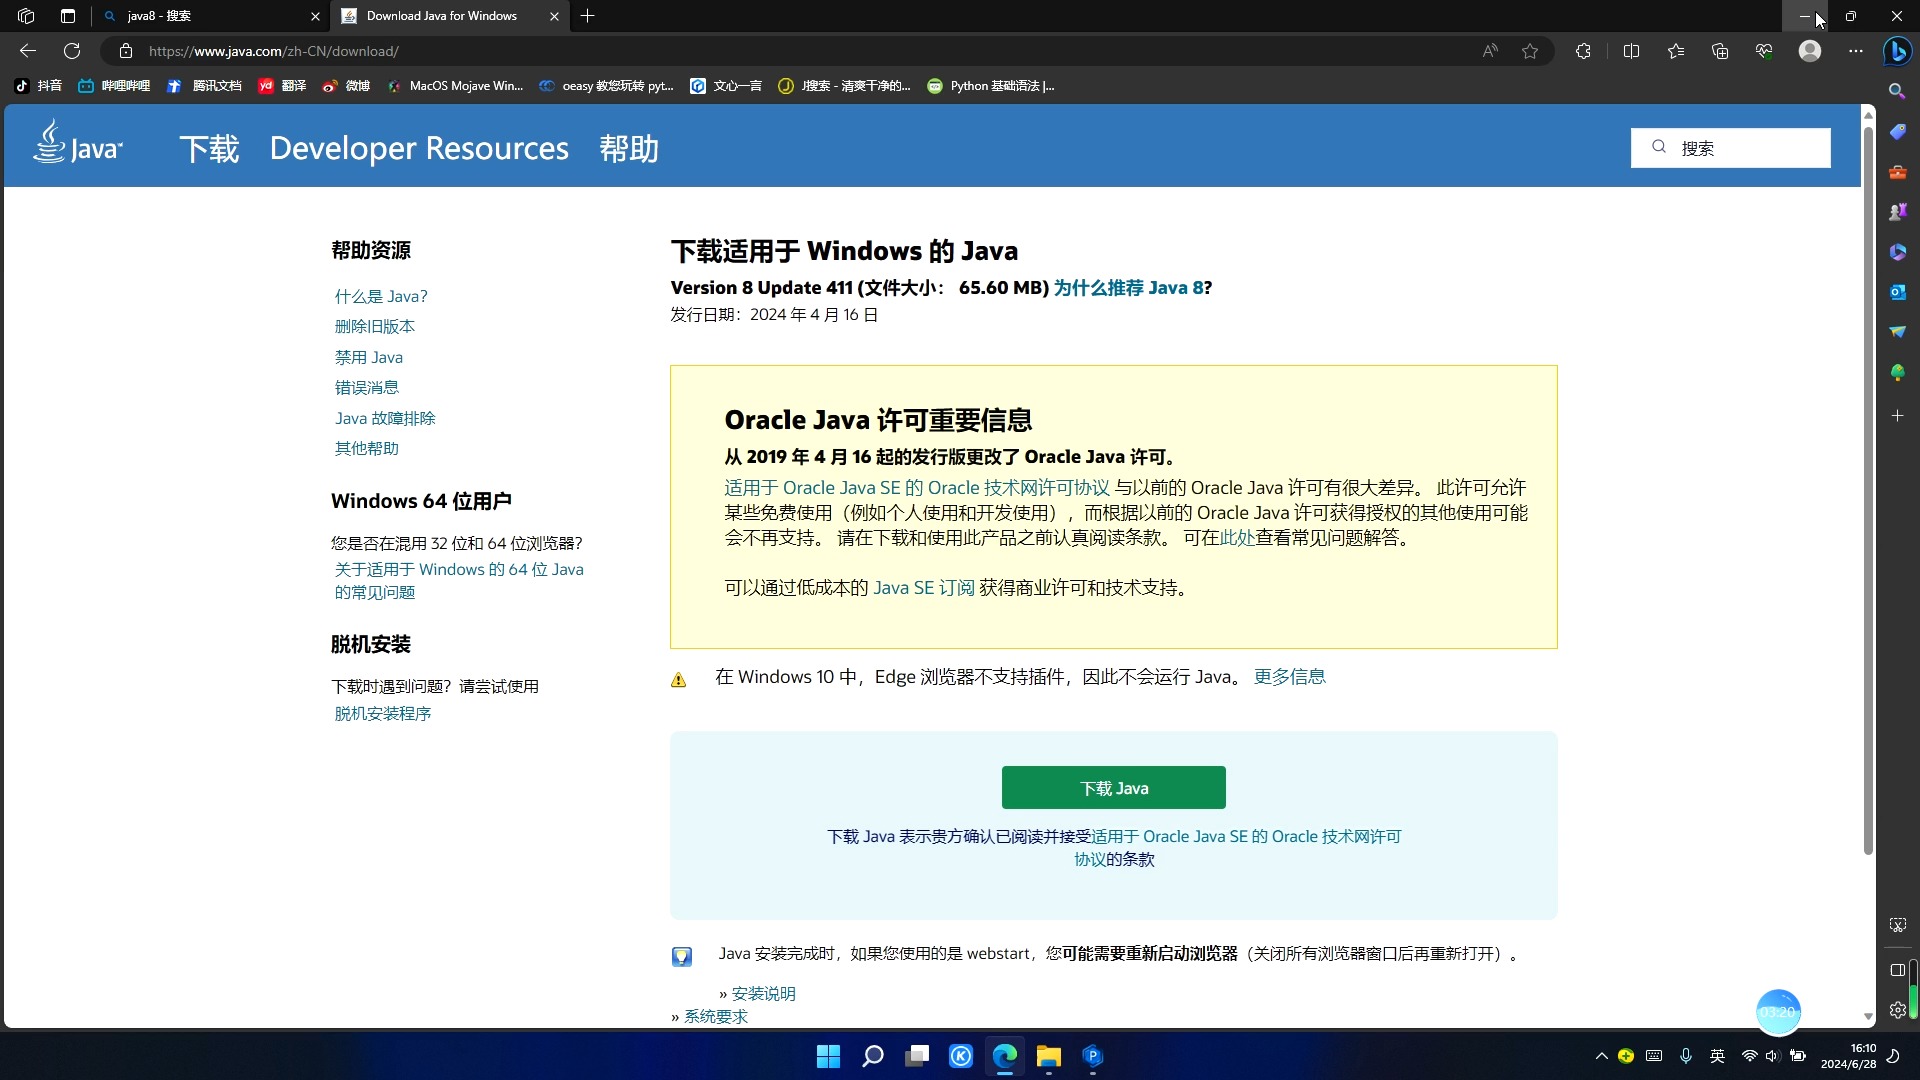Open the 为什么推荐 Java 8 link

coord(1128,288)
